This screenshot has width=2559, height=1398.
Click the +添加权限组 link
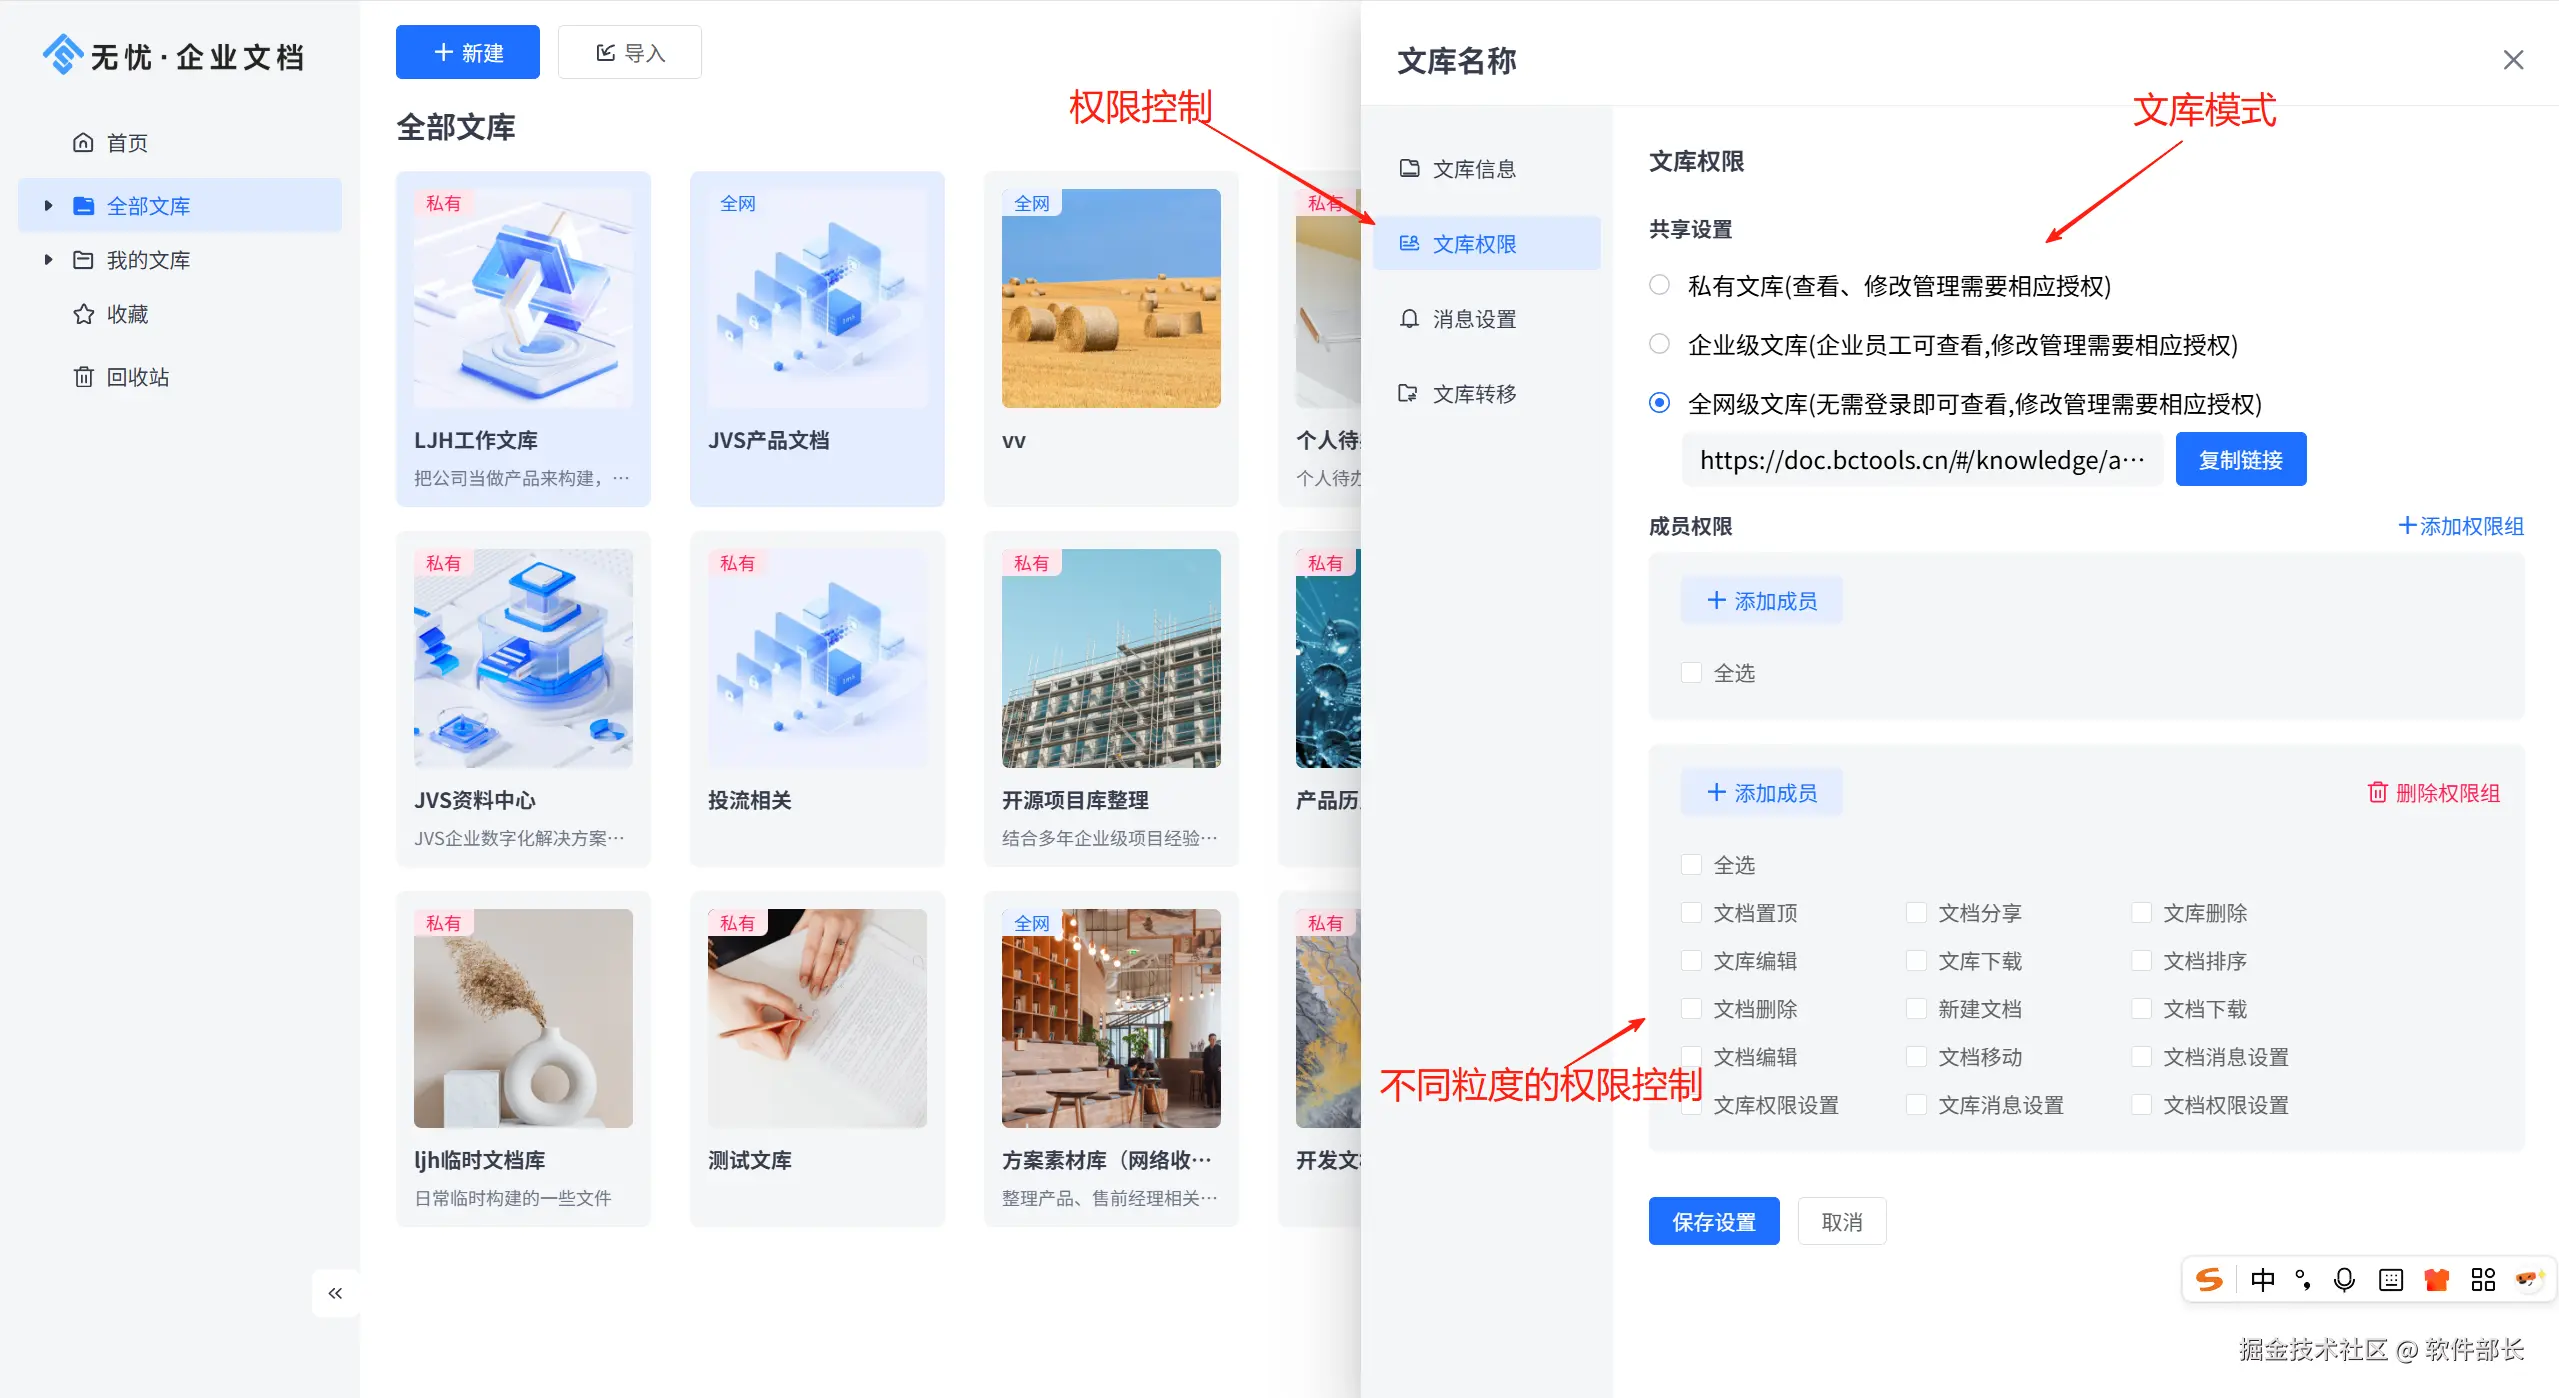pyautogui.click(x=2461, y=526)
